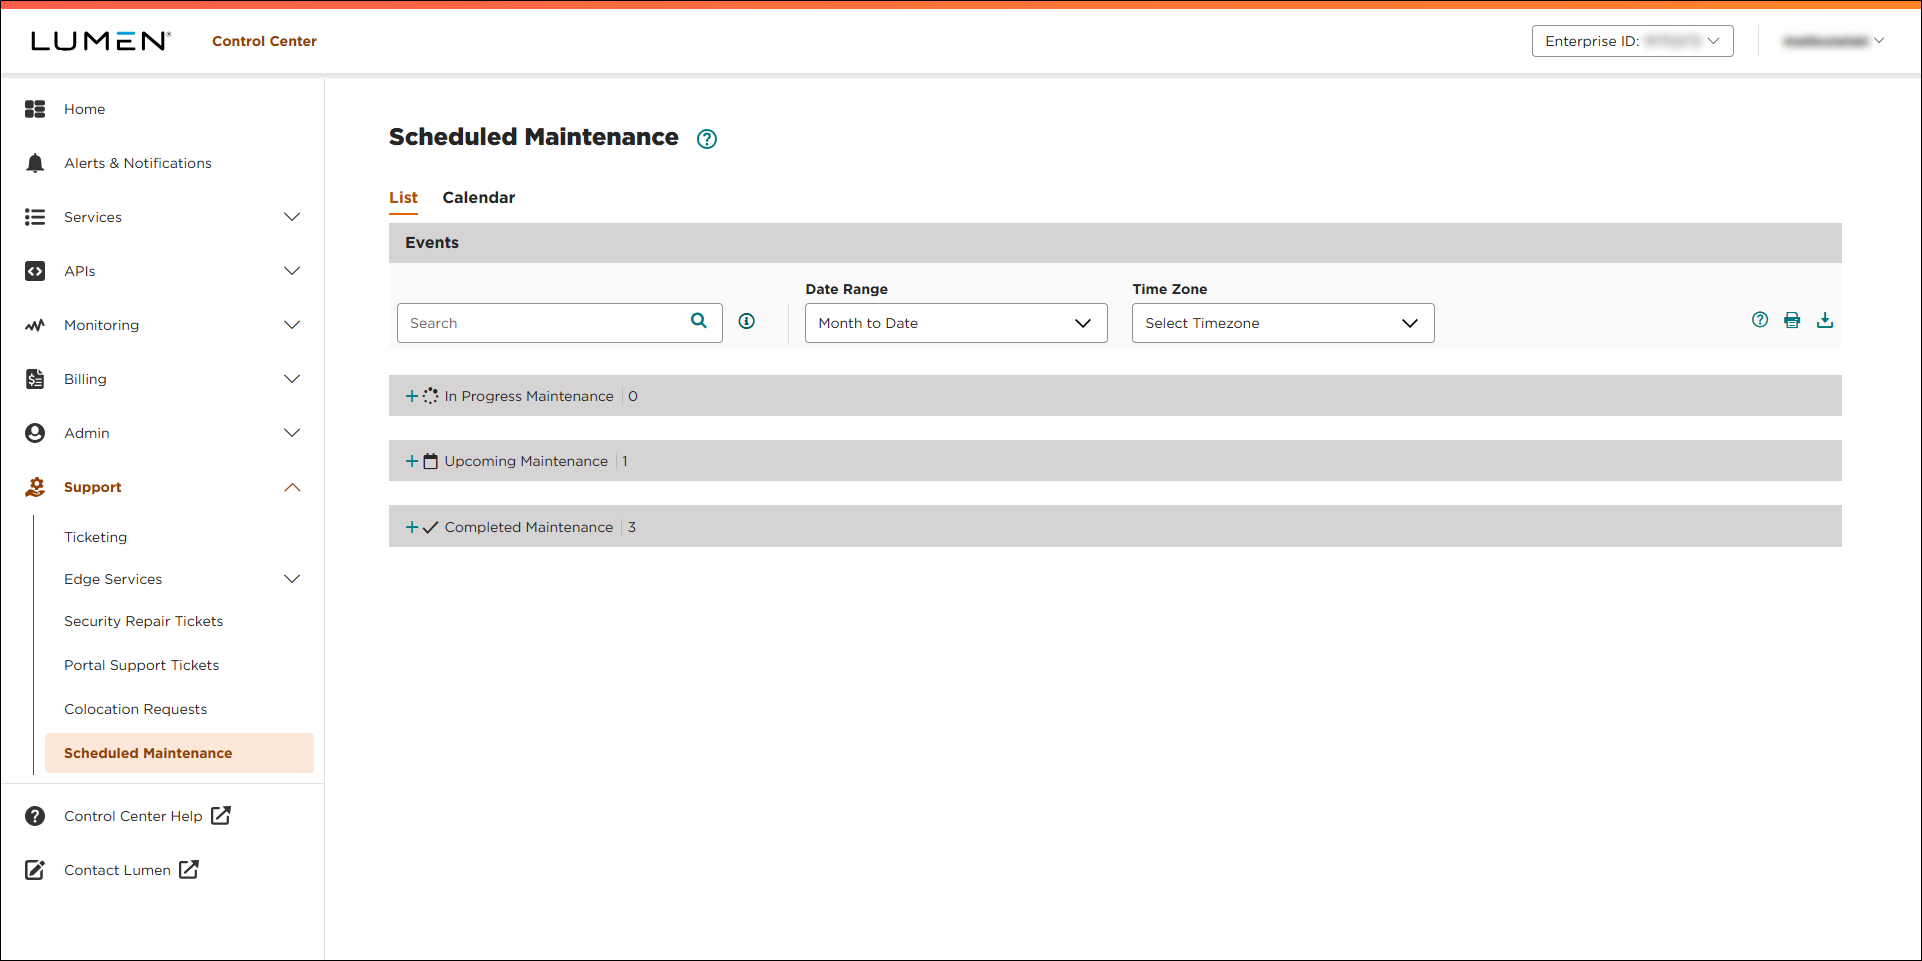
Task: Collapse the Support section chevron
Action: (x=292, y=487)
